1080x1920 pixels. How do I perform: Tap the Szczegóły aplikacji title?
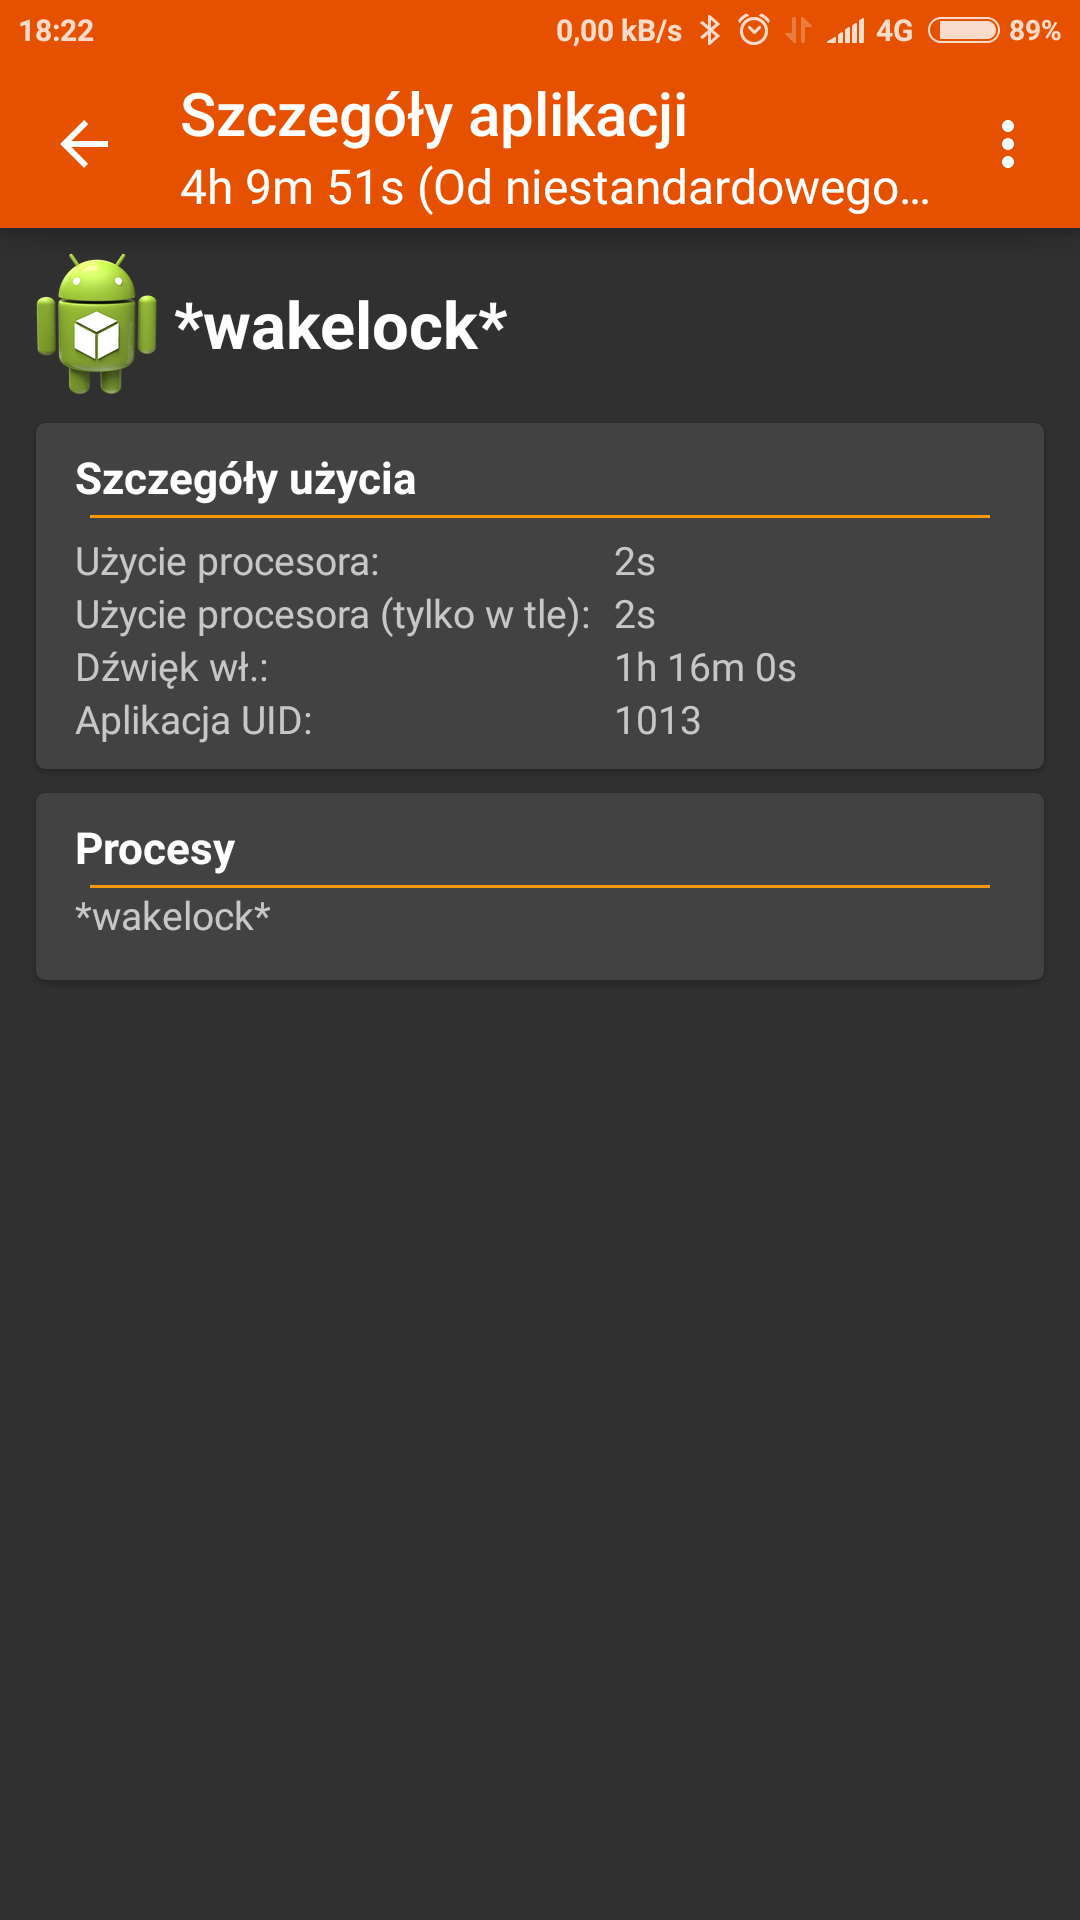(434, 116)
